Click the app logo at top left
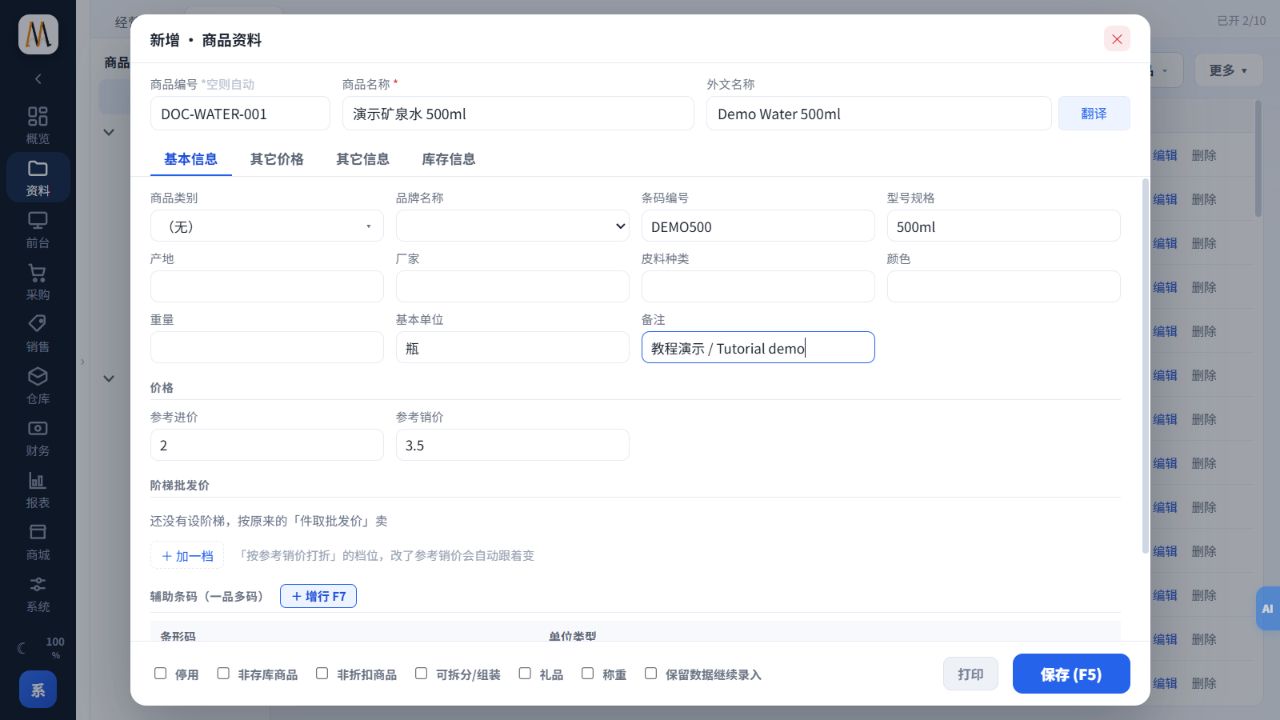 38,34
